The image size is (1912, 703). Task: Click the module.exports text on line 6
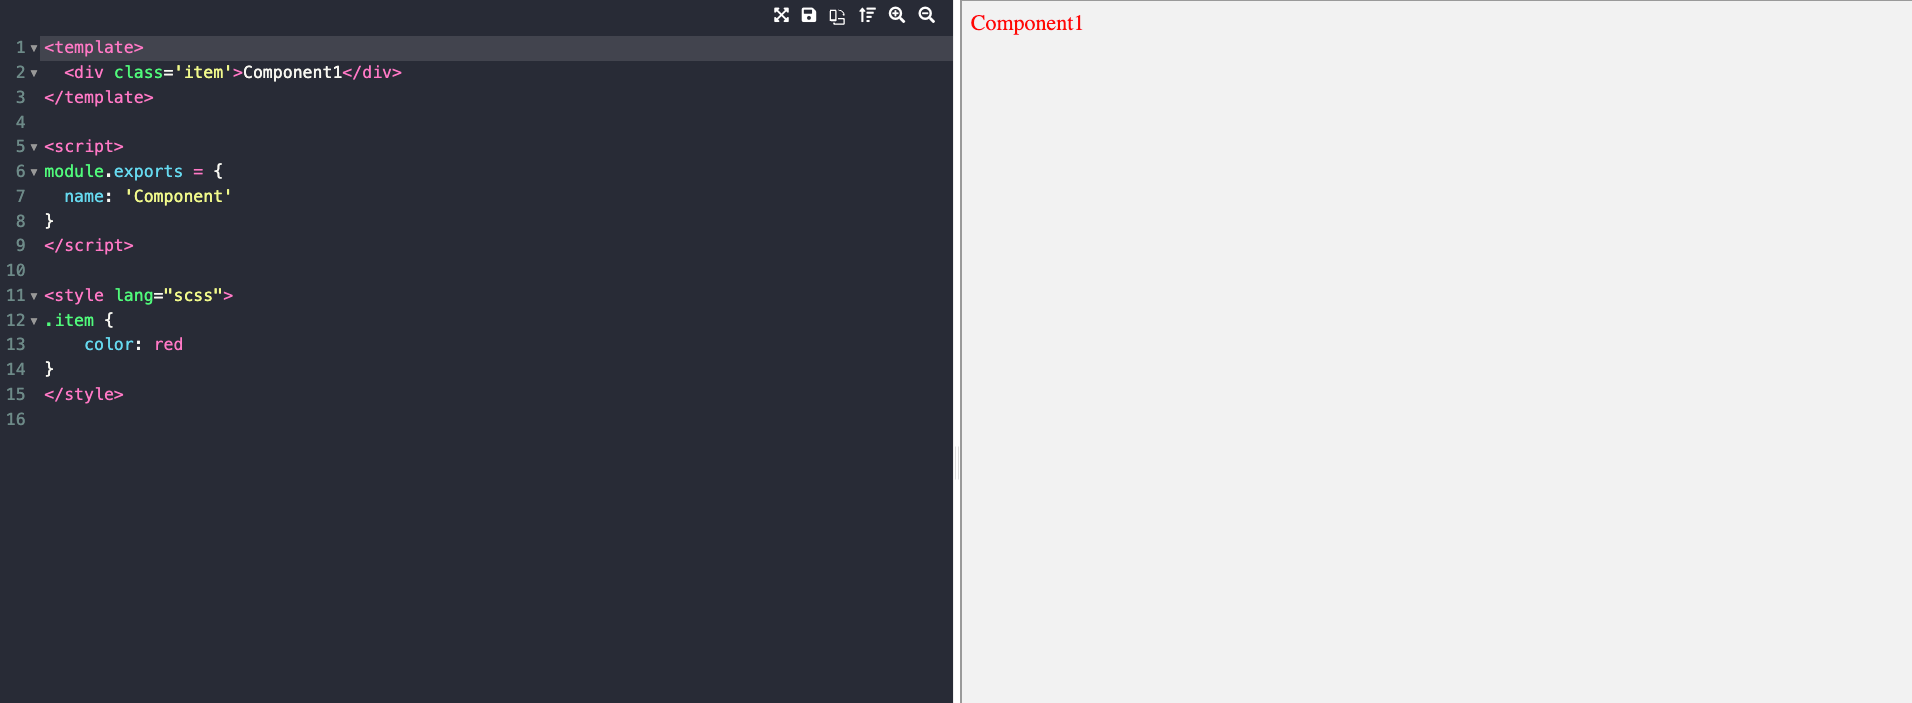click(113, 171)
